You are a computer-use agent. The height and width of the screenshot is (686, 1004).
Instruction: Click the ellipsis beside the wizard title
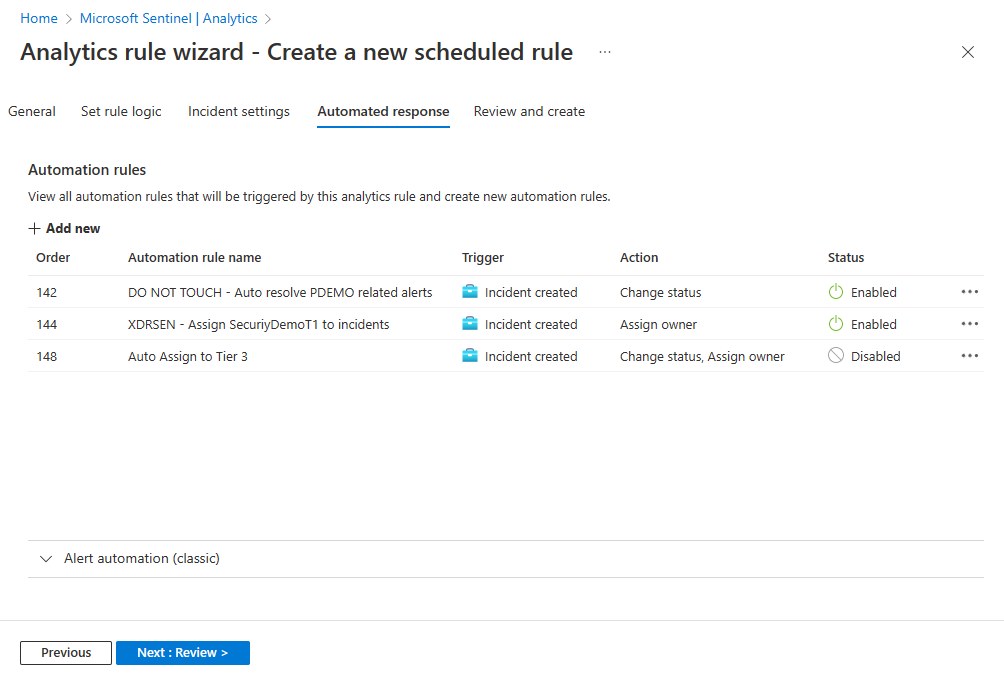(x=604, y=53)
